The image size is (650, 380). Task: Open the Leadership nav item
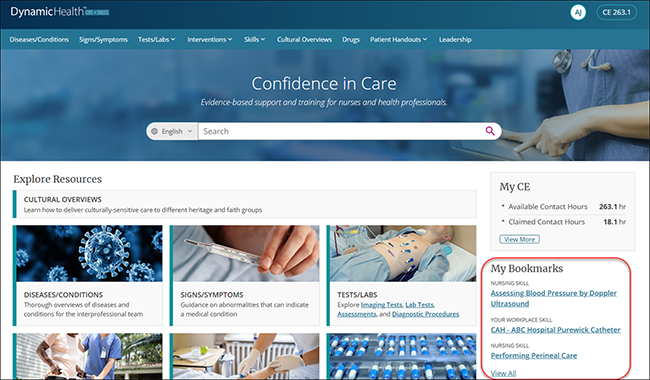(455, 39)
